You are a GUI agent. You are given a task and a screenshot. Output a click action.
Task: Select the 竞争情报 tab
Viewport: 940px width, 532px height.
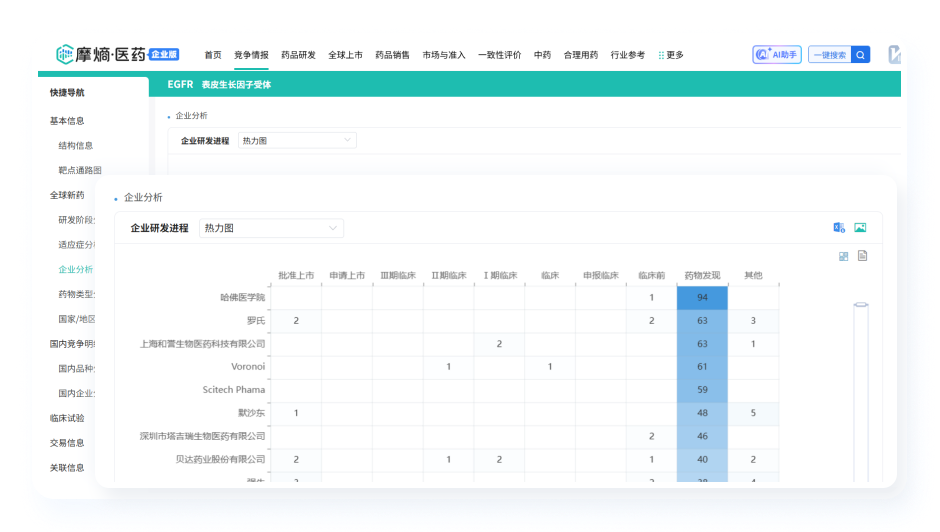pos(251,55)
